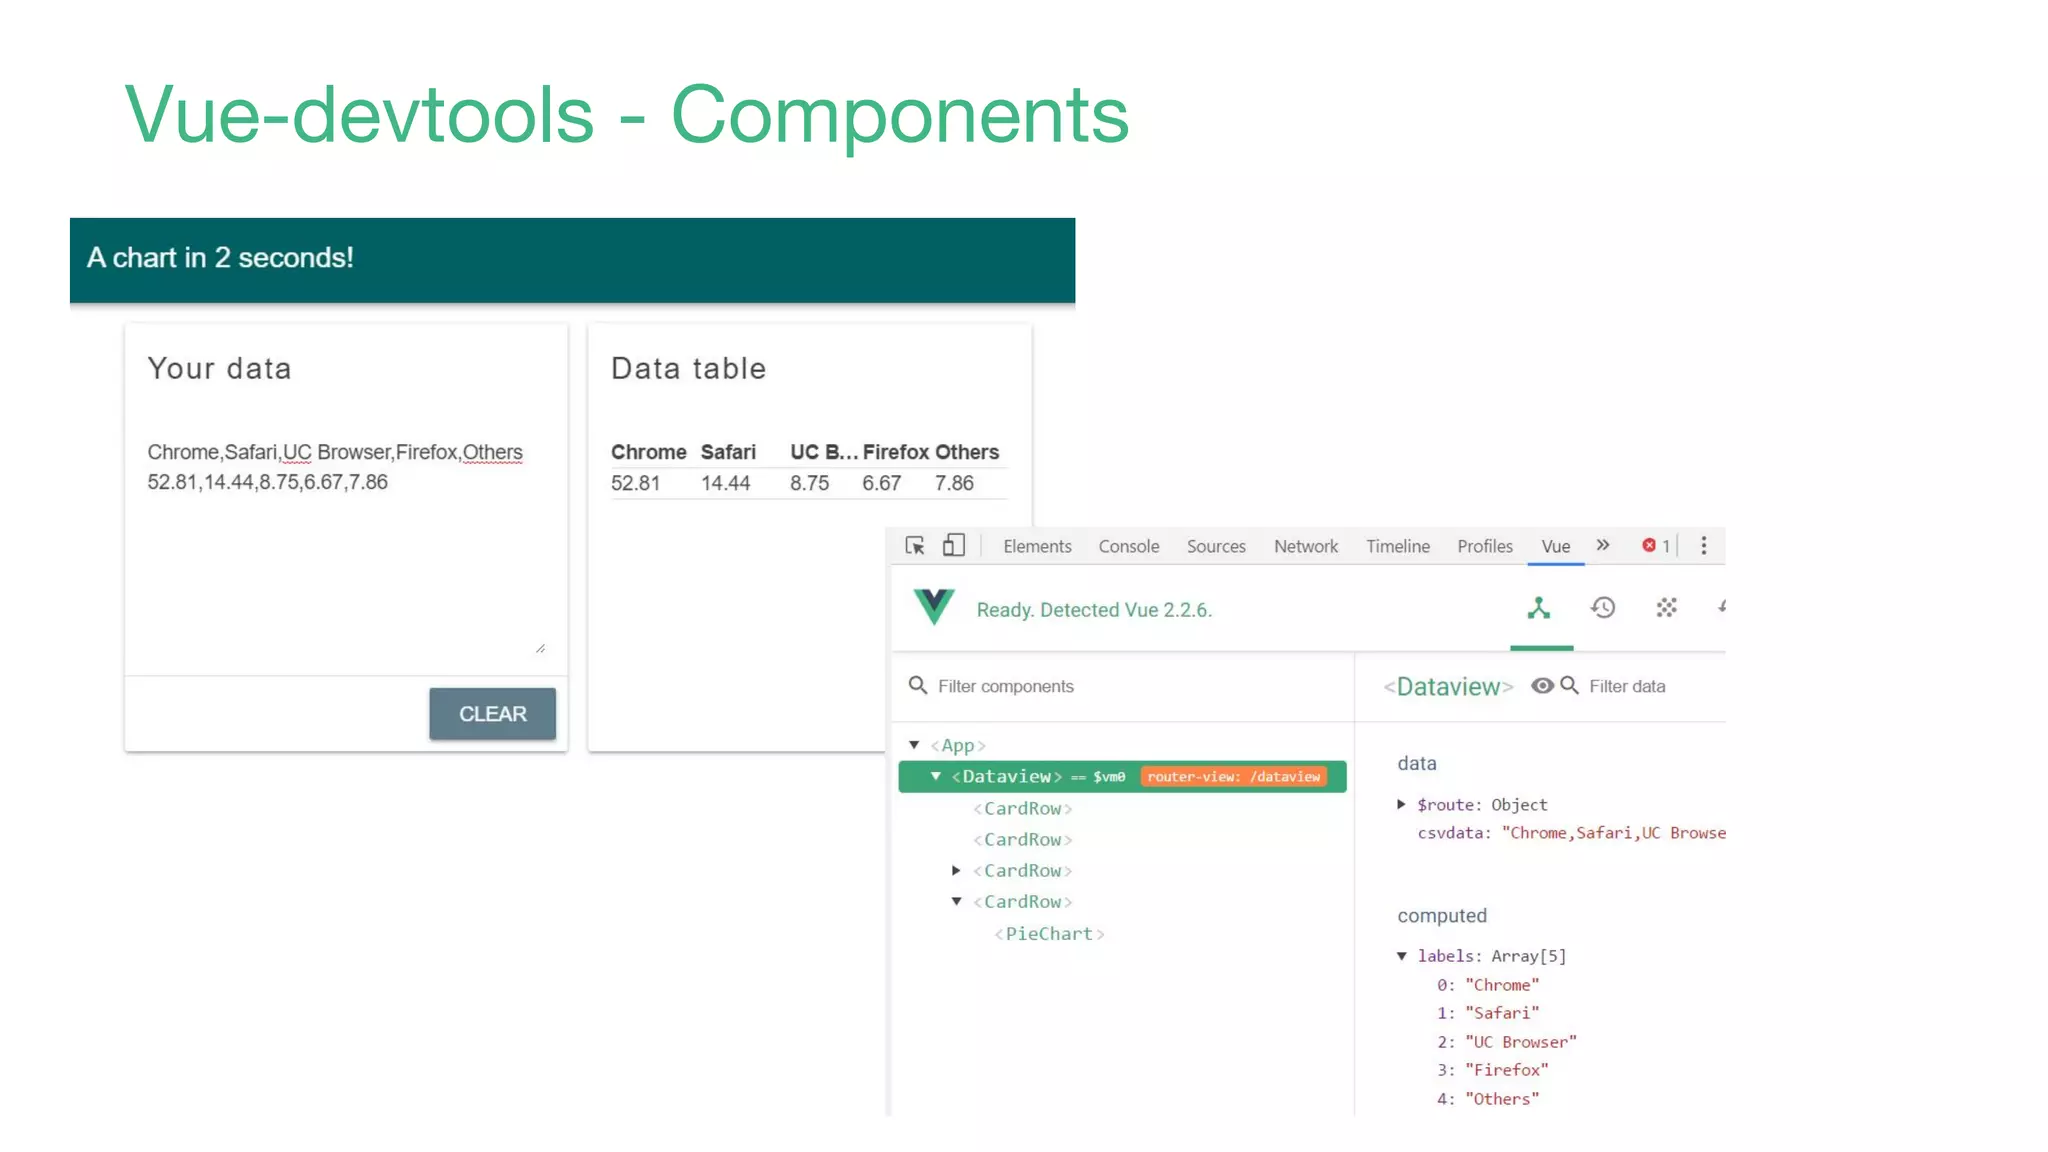Click the Firefox column header in table
Image resolution: width=2048 pixels, height=1152 pixels.
[896, 452]
